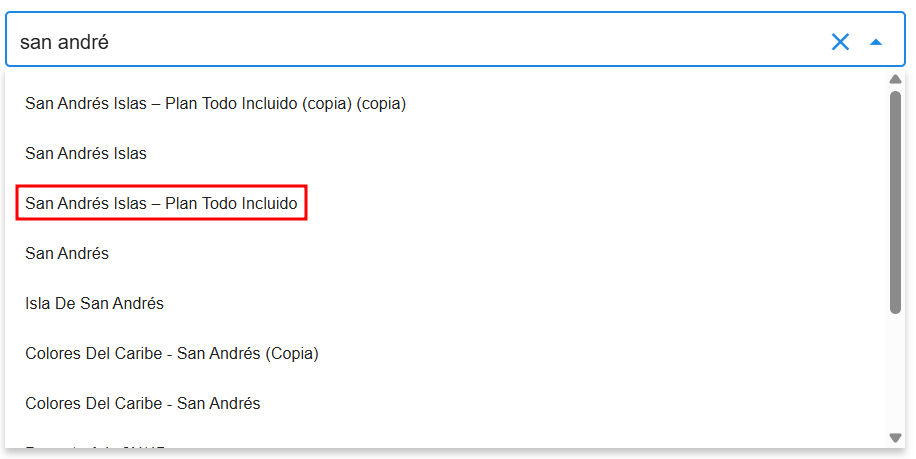Select the topmost suggestion in the list
The width and height of the screenshot is (916, 459).
215,103
